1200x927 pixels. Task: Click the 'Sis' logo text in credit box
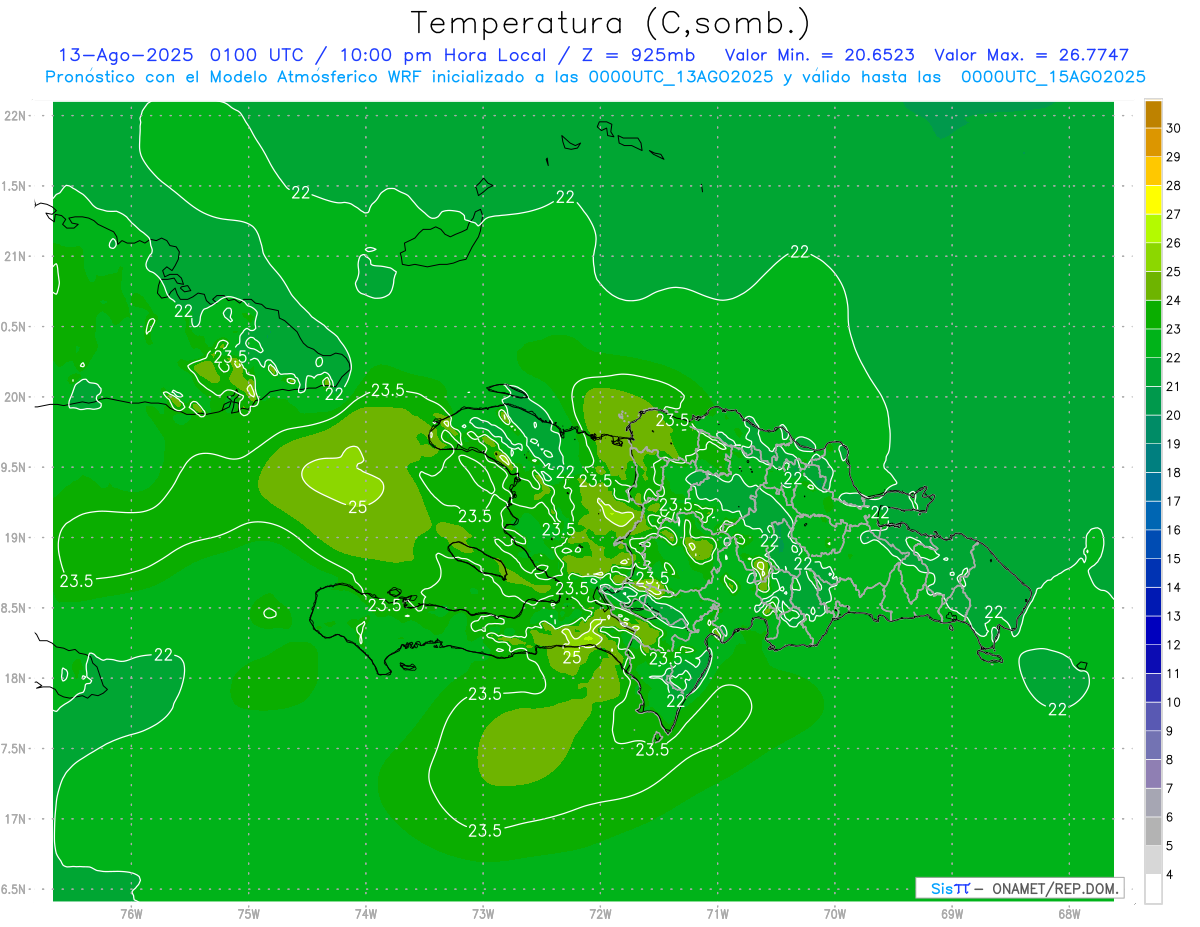click(941, 888)
